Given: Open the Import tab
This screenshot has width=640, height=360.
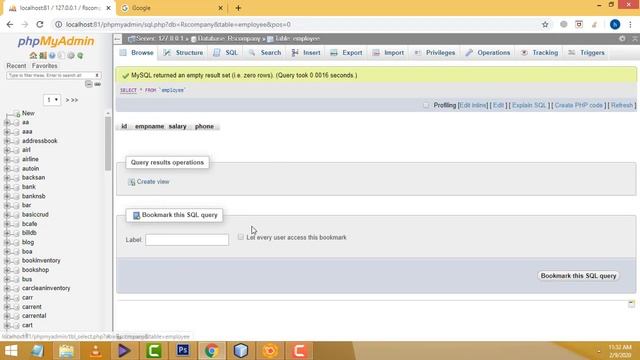Looking at the screenshot, I should click(x=389, y=53).
